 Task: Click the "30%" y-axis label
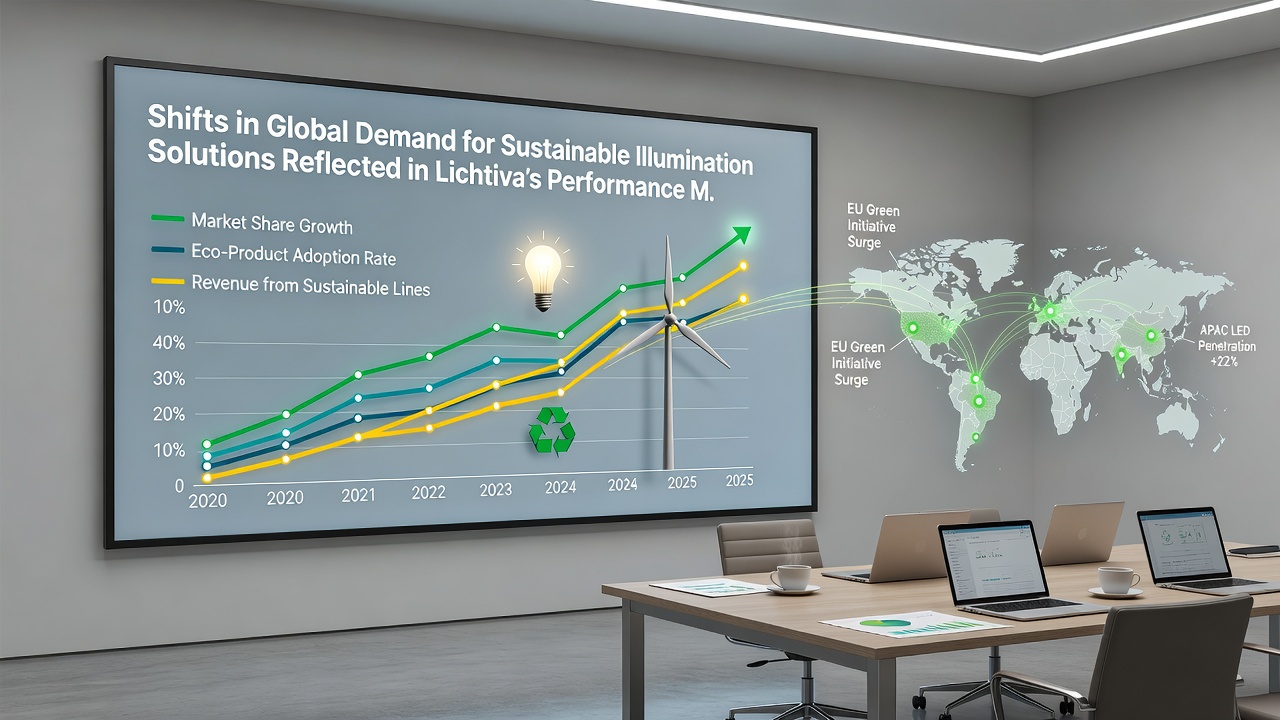tap(168, 379)
